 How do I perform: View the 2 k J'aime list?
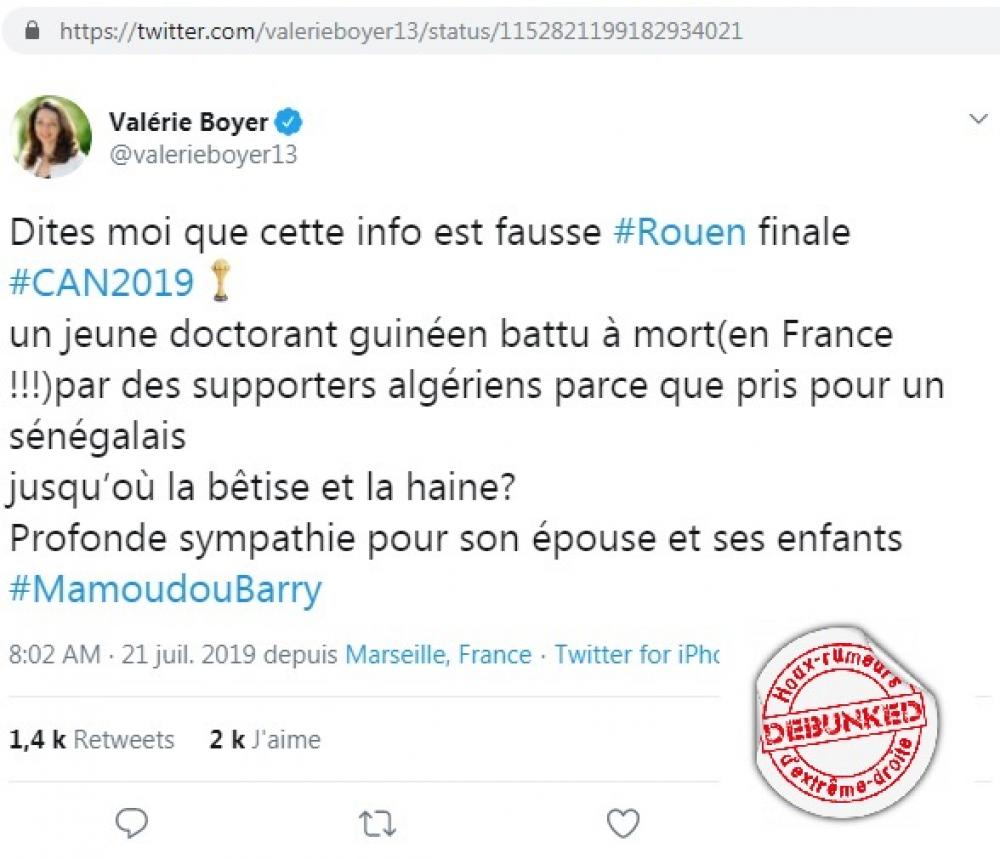point(265,740)
